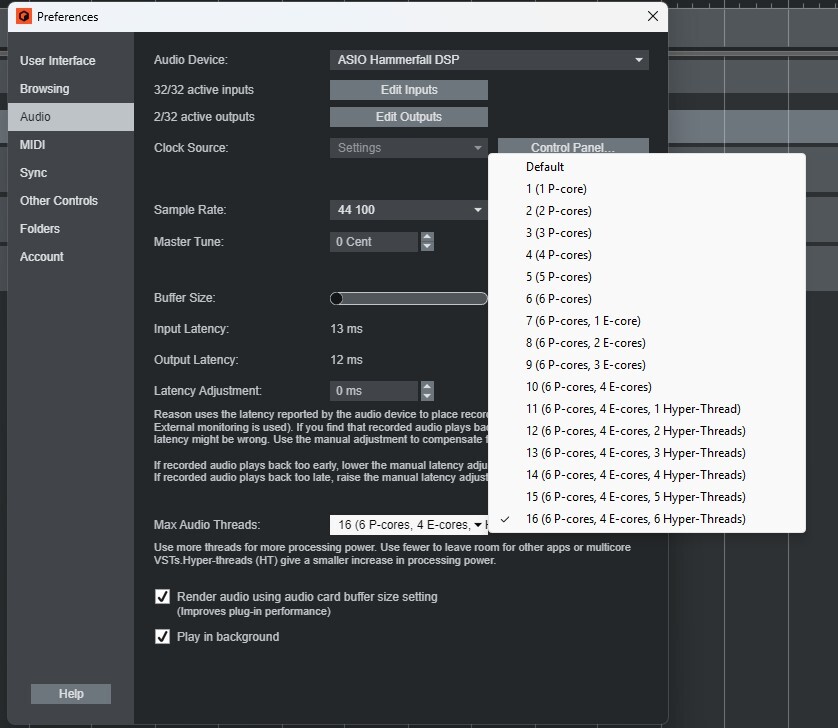Viewport: 838px width, 728px height.
Task: Click the Edit Outputs button
Action: 408,117
